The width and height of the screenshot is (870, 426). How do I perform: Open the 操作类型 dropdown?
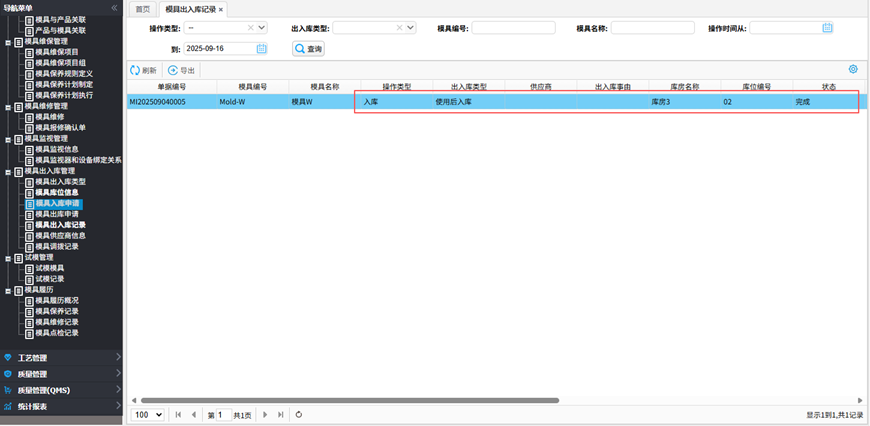261,28
